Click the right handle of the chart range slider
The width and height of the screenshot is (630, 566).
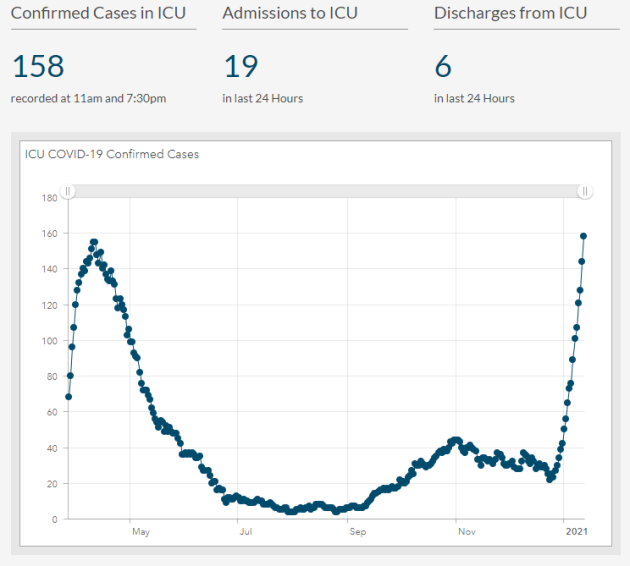[x=585, y=191]
